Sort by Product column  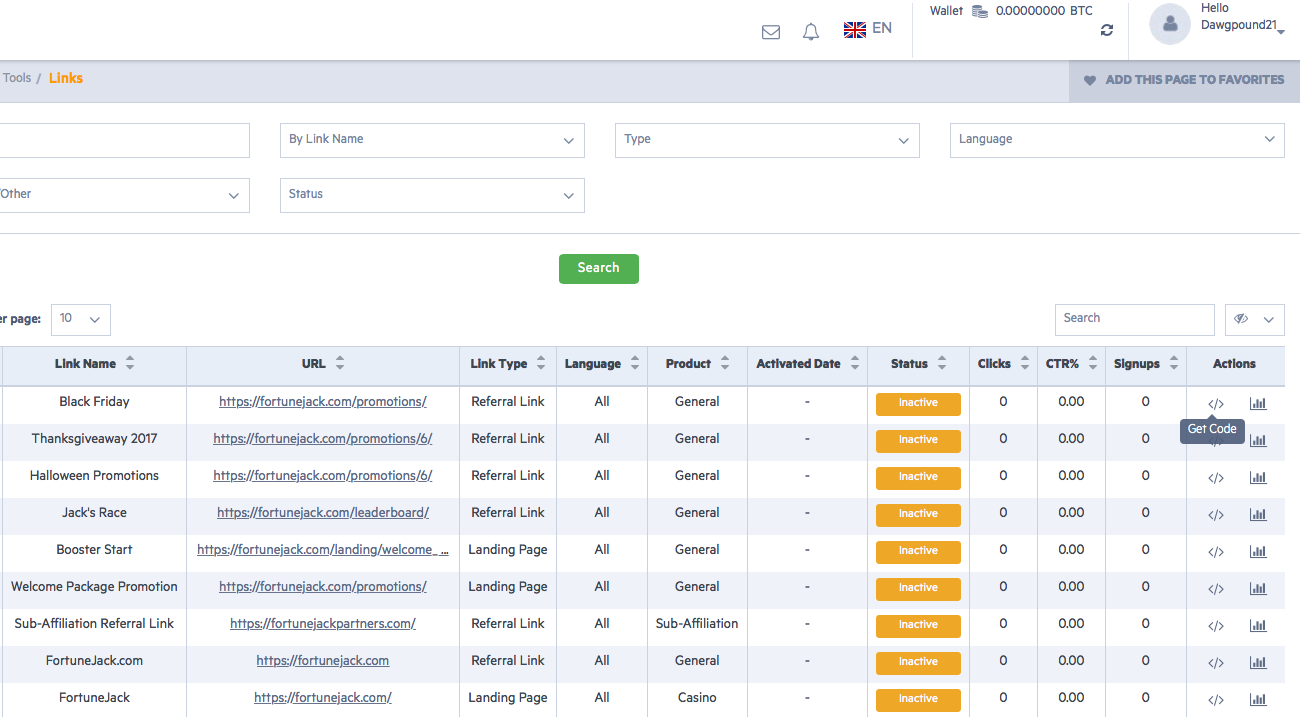coord(725,364)
